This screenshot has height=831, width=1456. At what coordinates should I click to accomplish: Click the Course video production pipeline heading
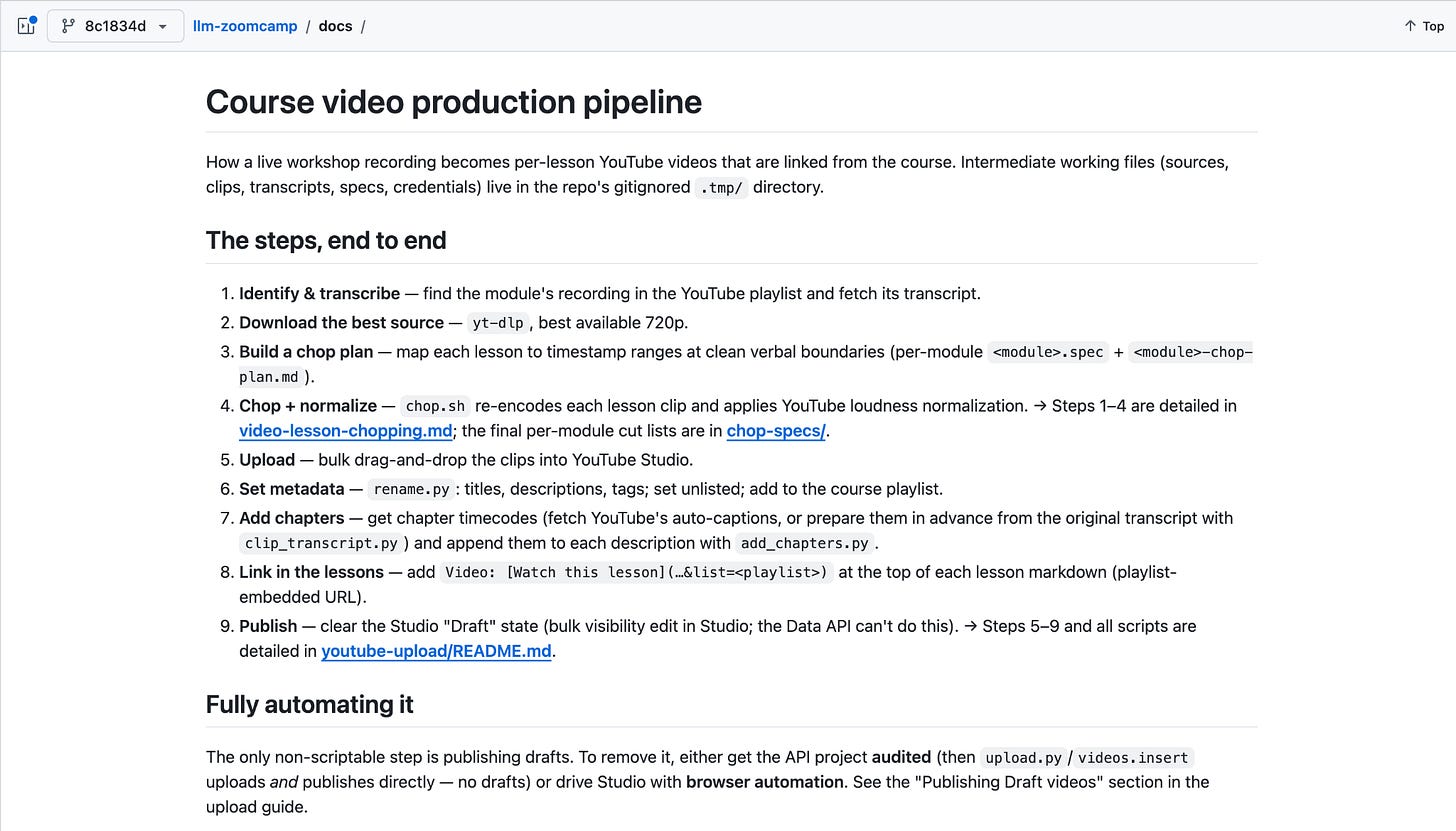coord(454,102)
